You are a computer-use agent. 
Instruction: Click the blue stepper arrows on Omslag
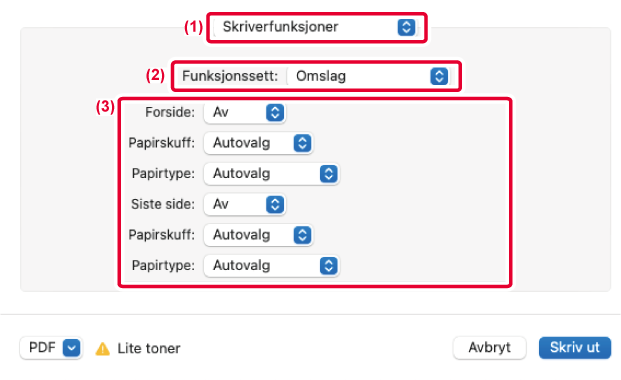tap(439, 76)
